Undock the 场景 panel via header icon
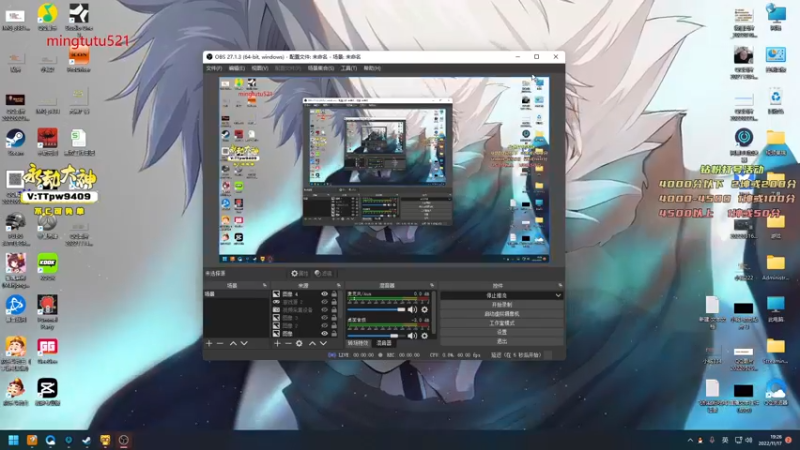 coord(264,285)
